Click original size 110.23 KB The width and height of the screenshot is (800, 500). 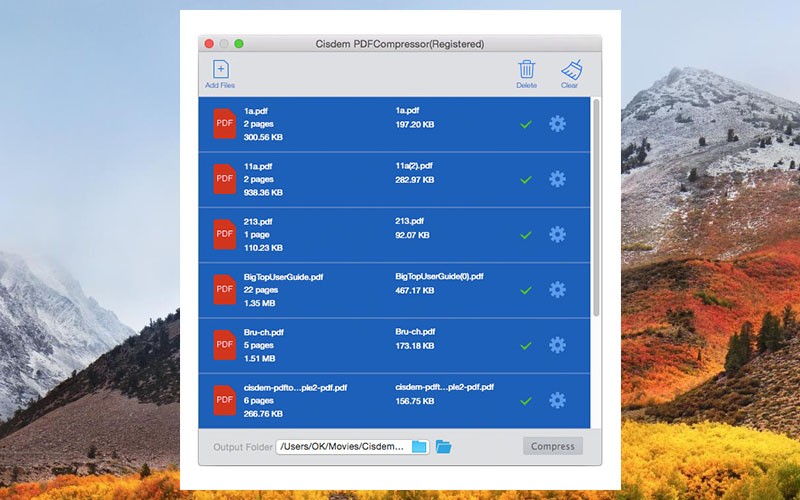263,248
